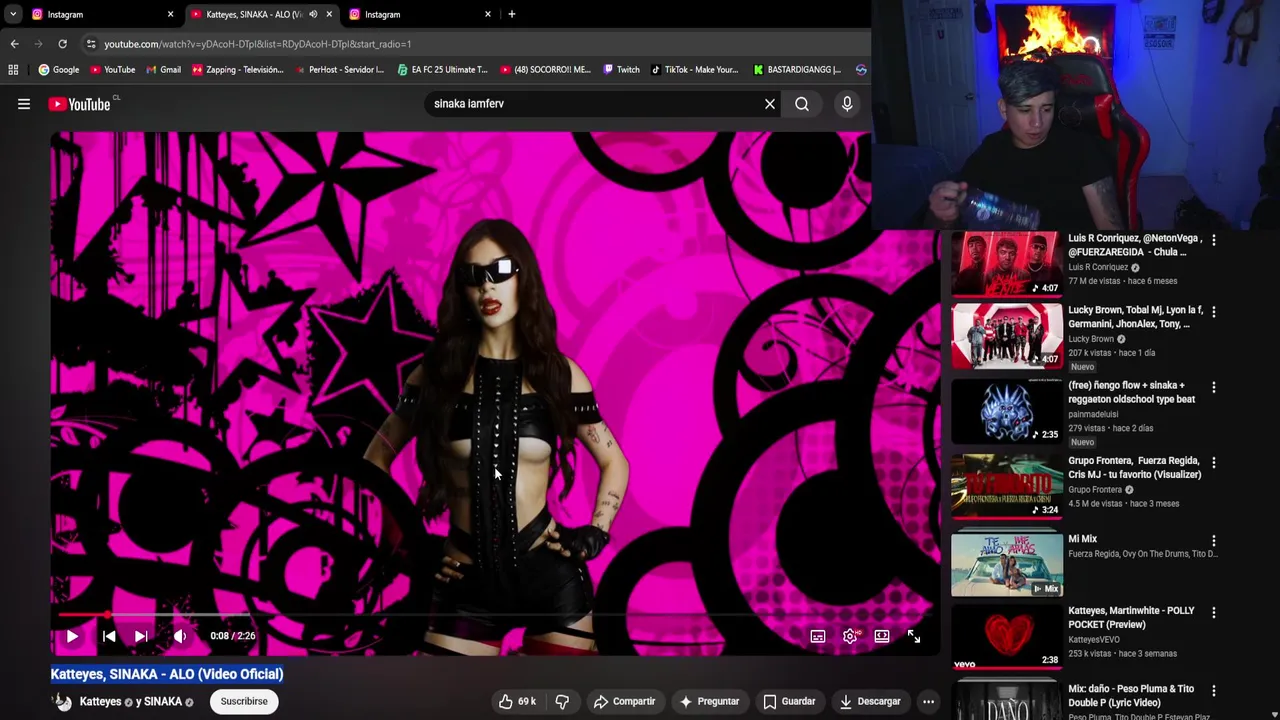Save video with Guardar
1280x720 pixels.
click(x=789, y=701)
